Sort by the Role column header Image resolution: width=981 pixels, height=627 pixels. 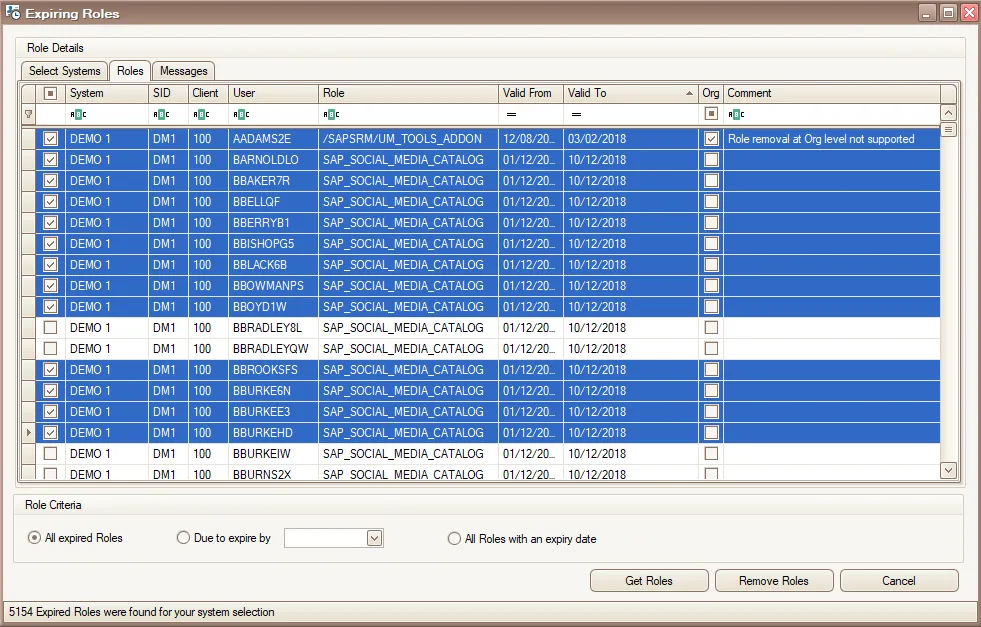point(408,93)
